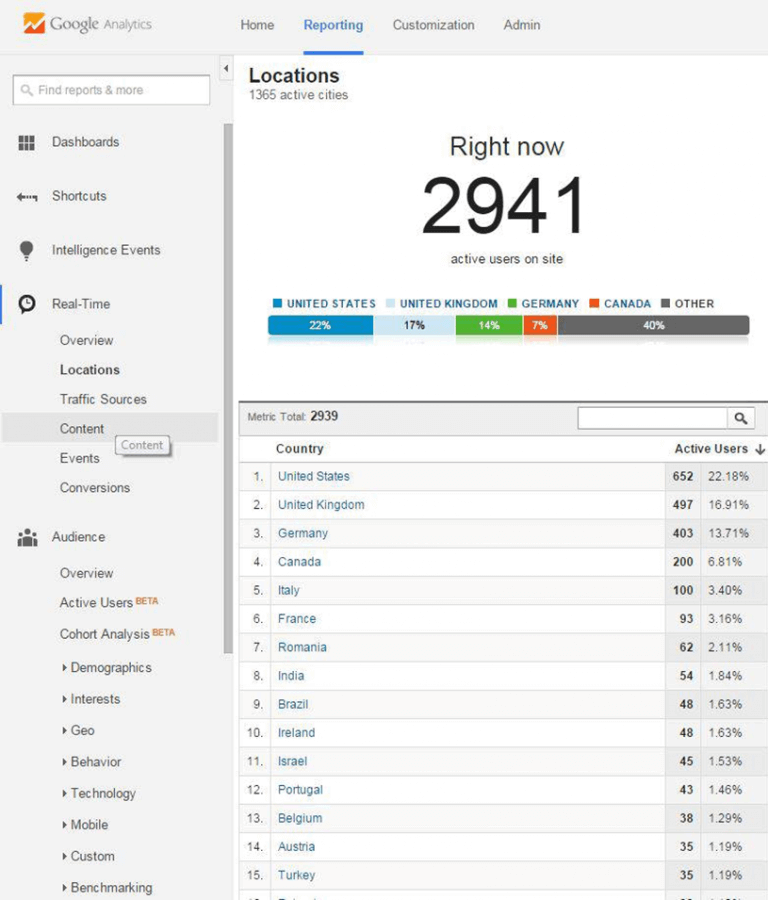Click the Audience people icon
The image size is (768, 900).
(x=27, y=537)
